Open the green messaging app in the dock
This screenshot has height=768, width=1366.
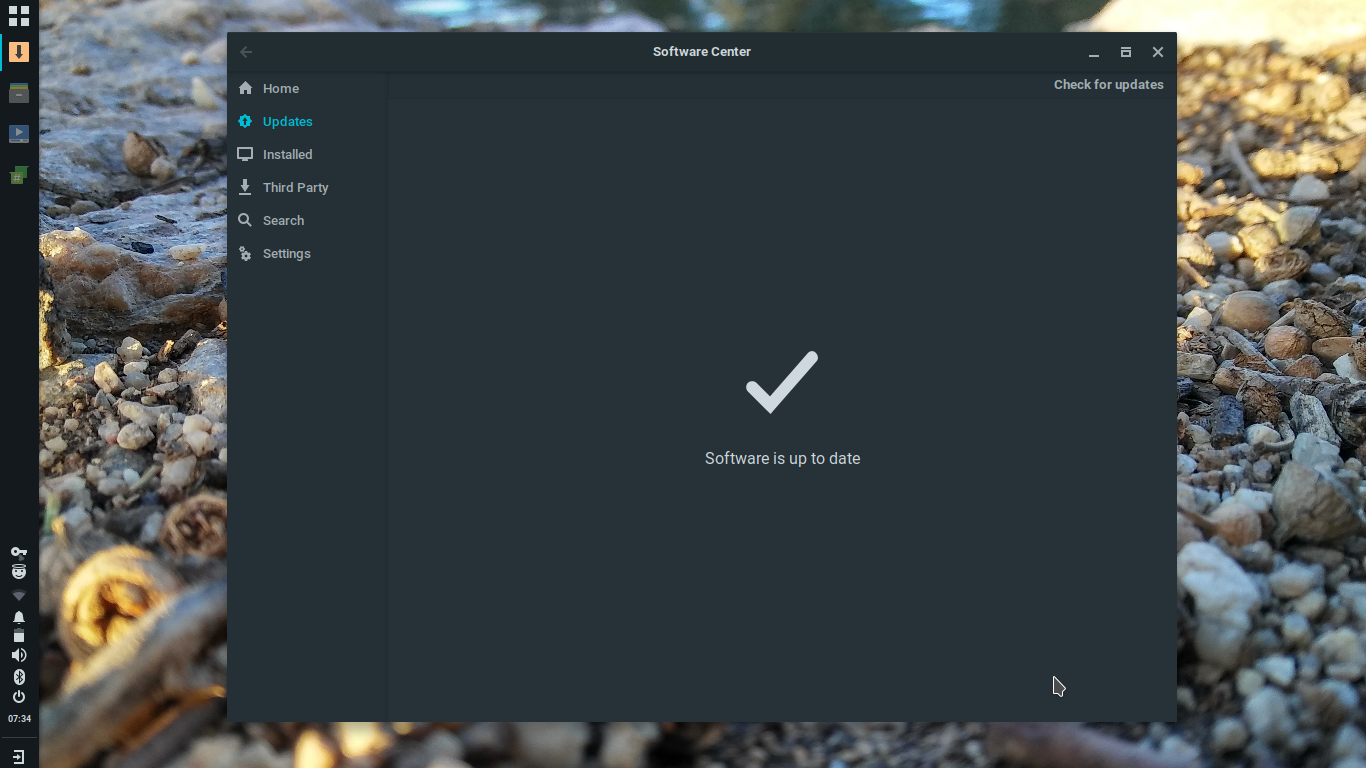click(x=18, y=174)
